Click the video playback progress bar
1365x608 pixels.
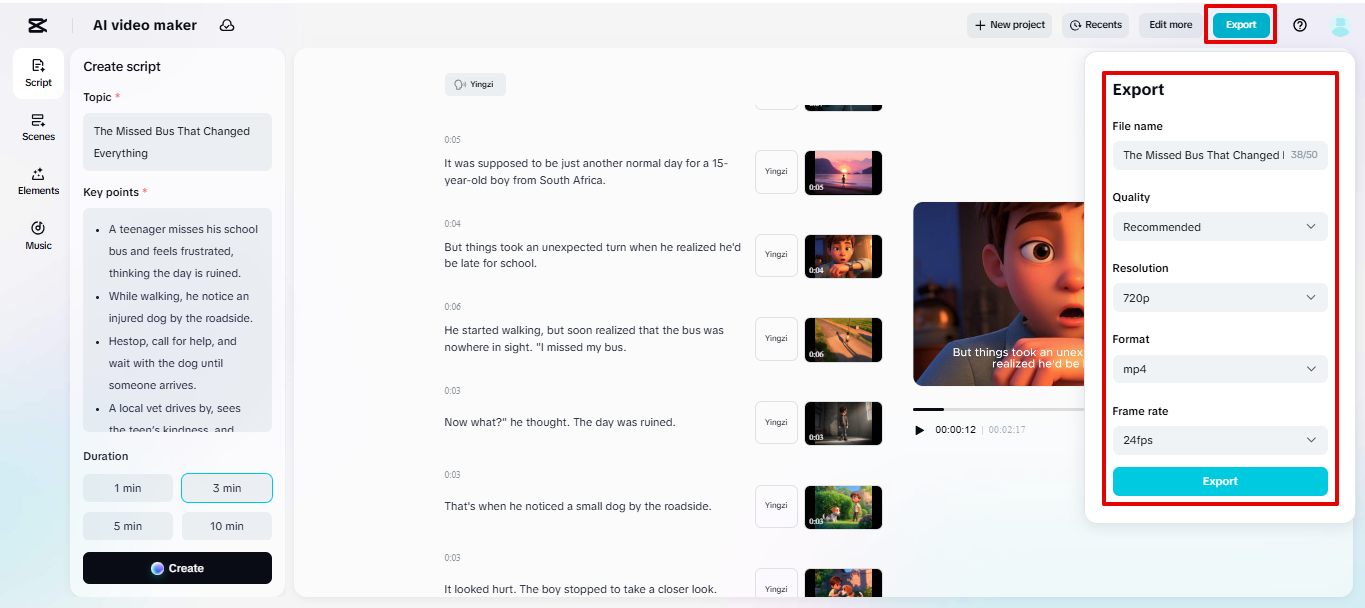990,408
